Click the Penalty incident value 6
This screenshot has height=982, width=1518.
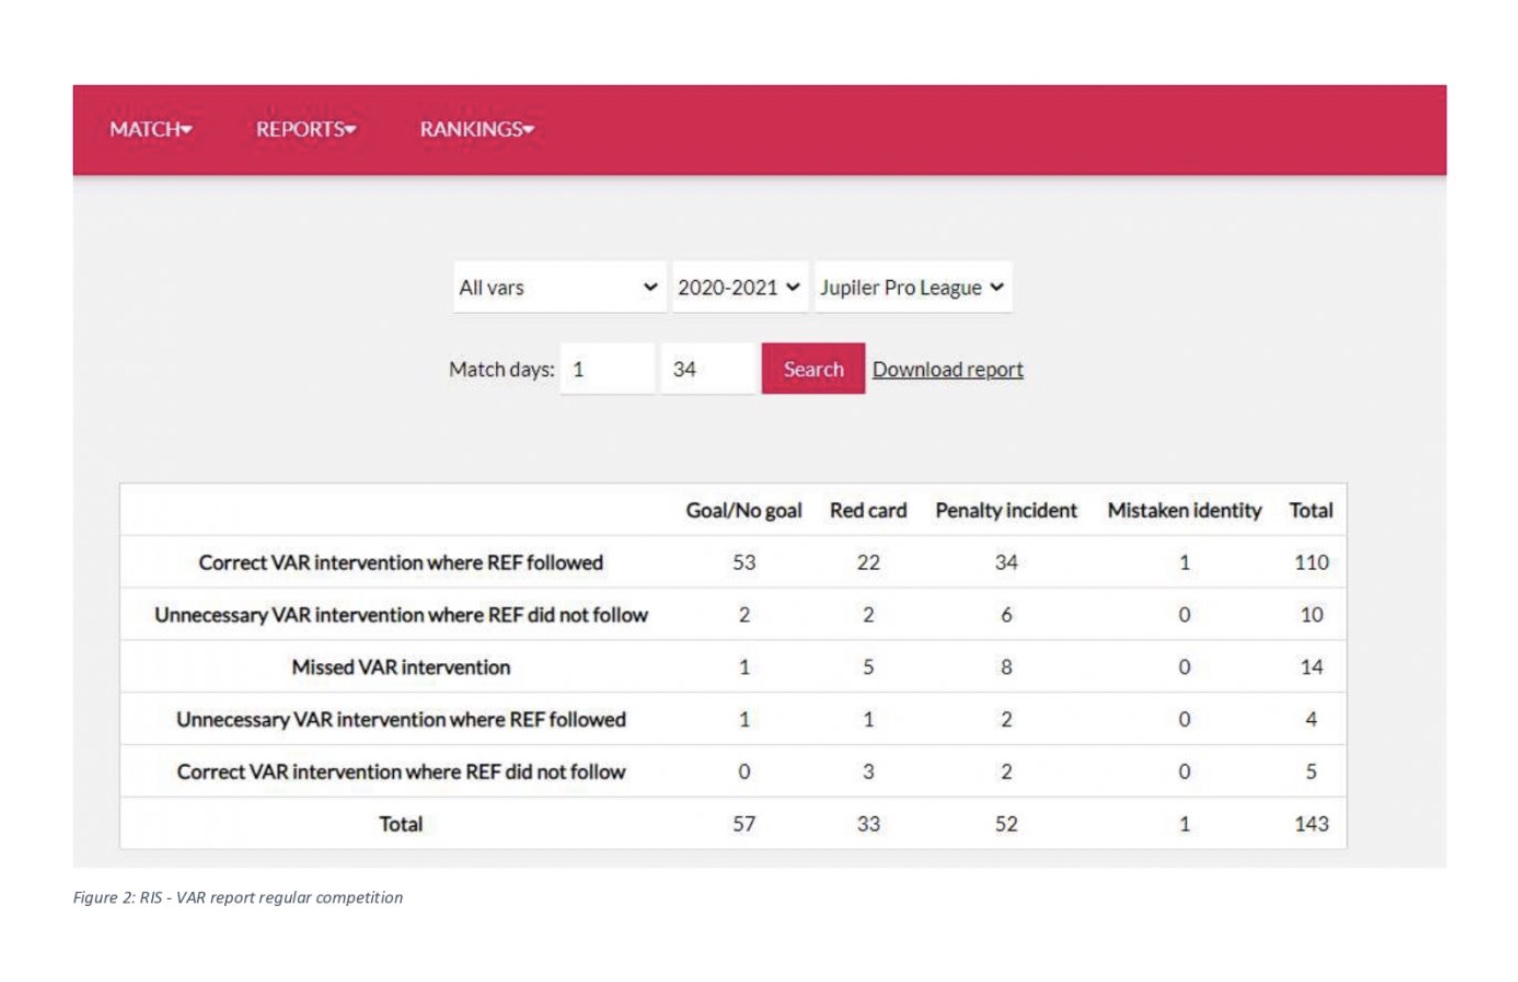coord(1006,615)
